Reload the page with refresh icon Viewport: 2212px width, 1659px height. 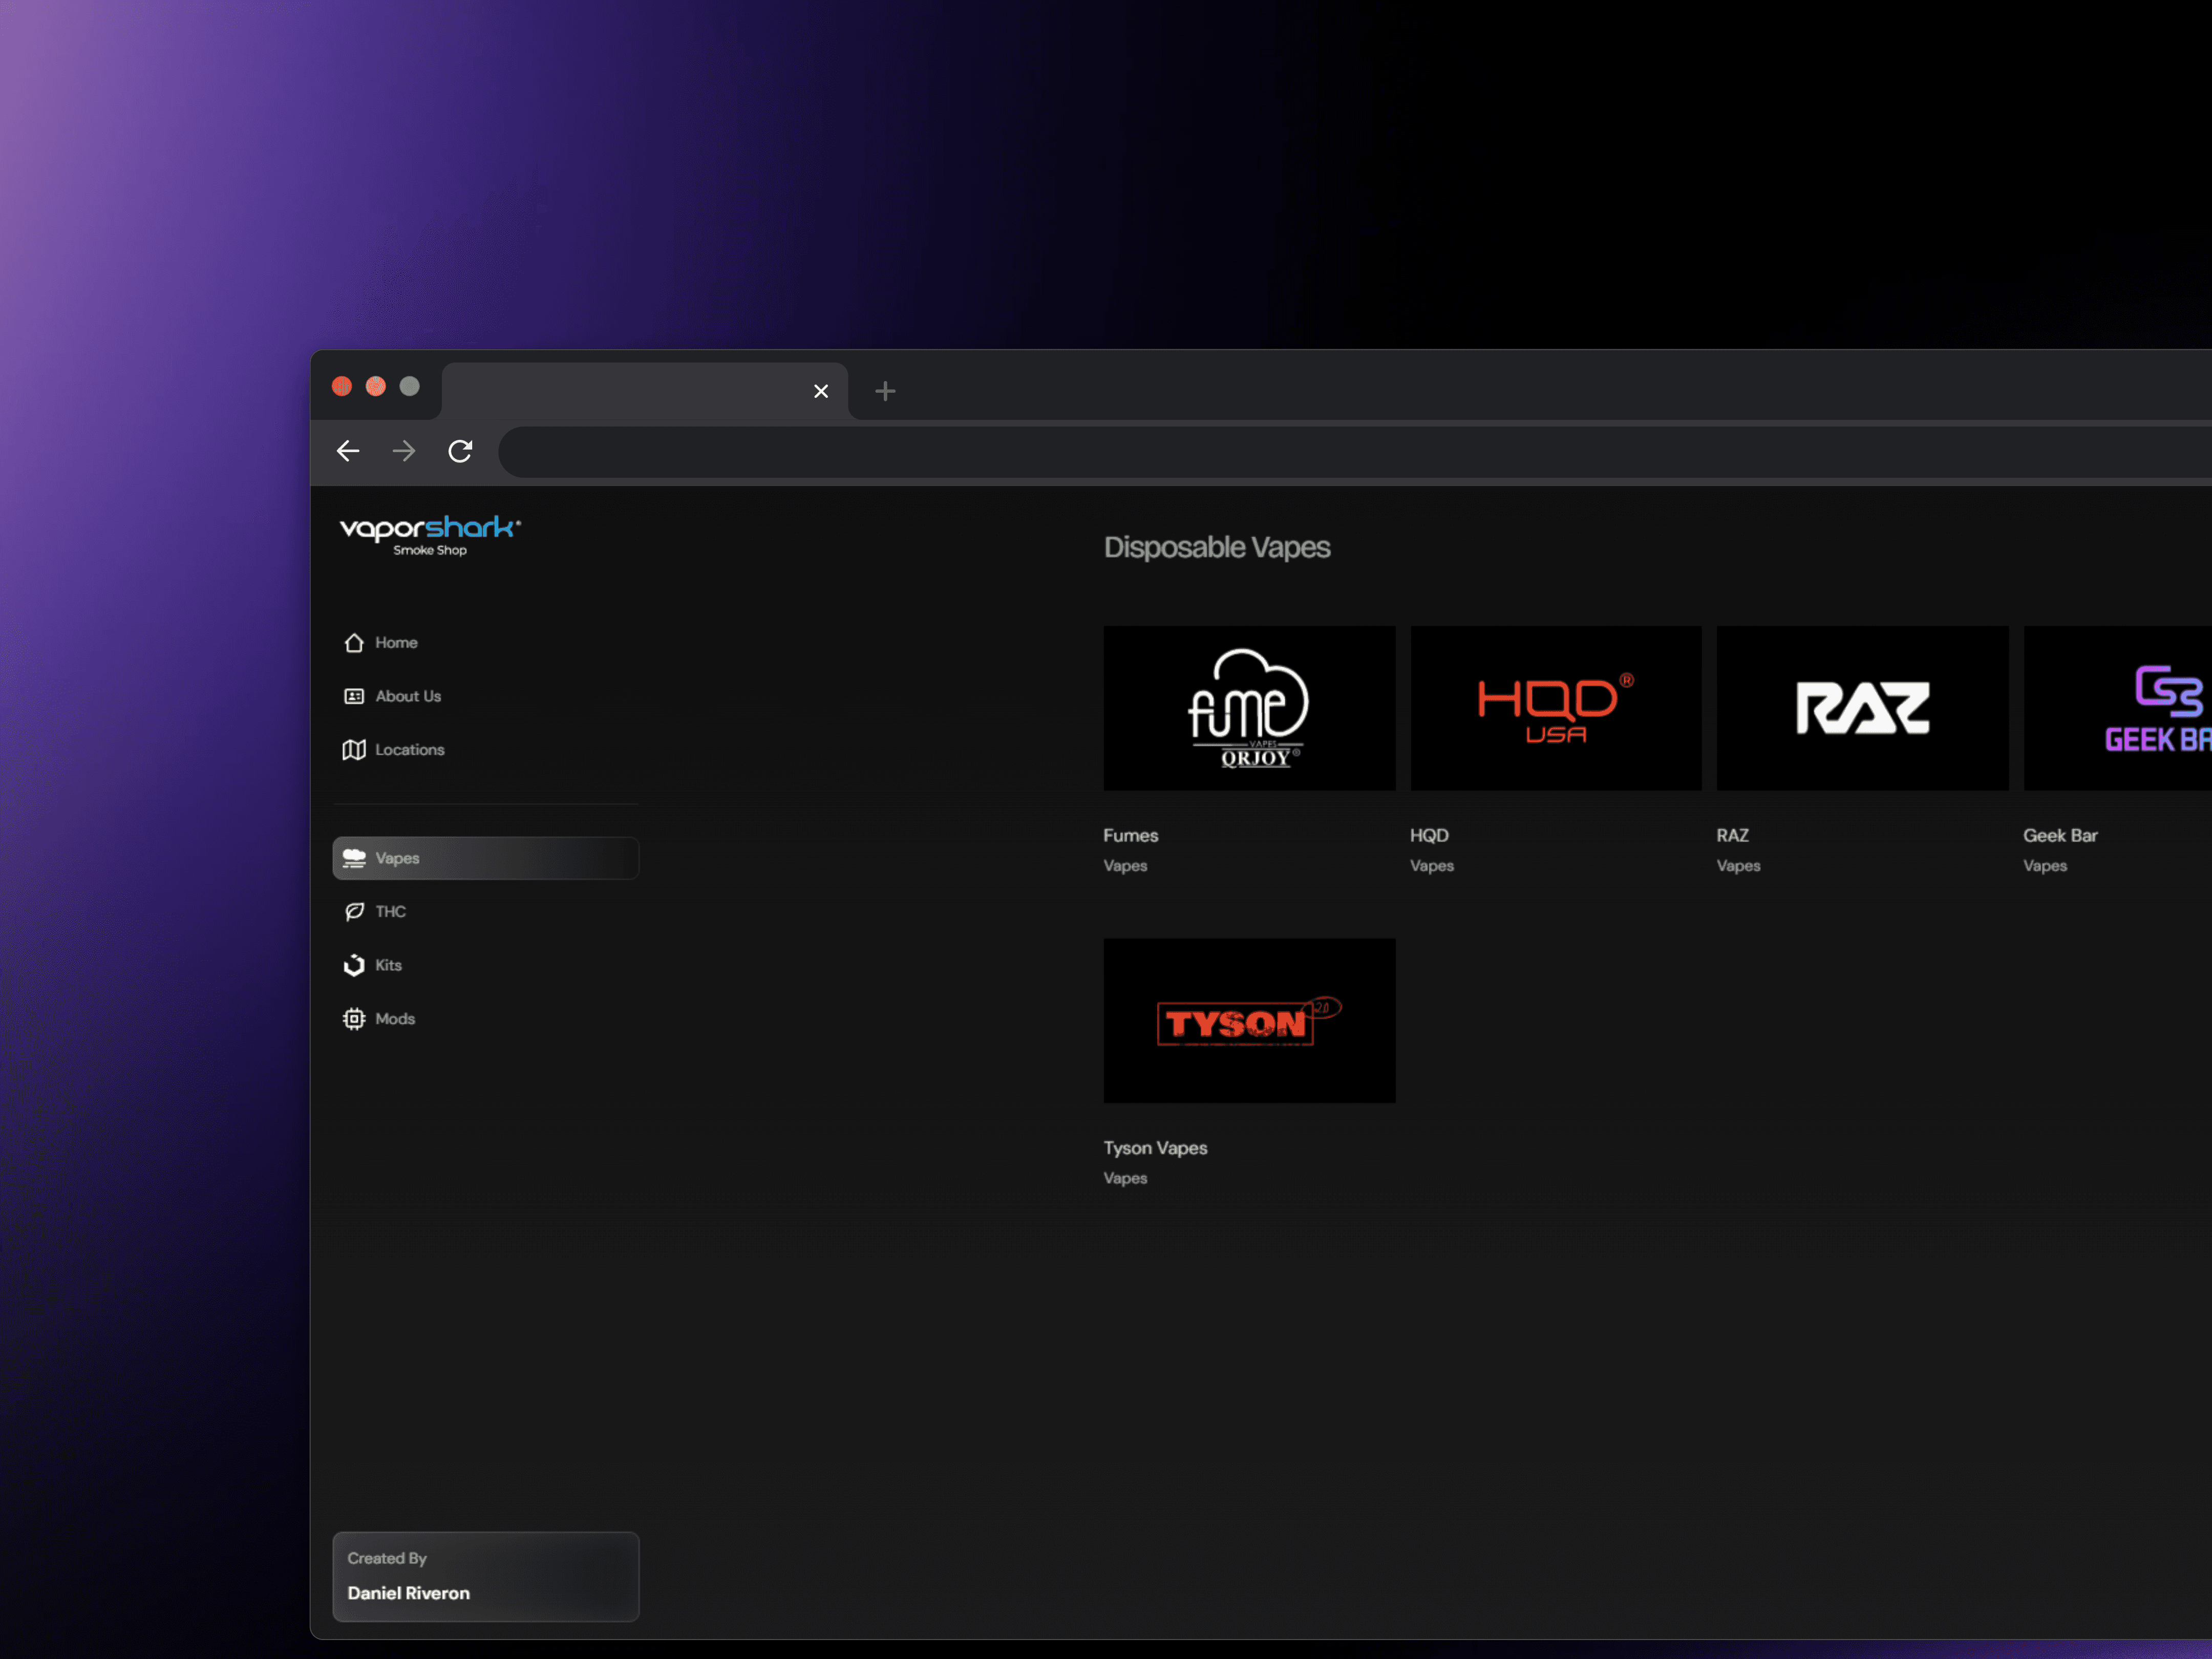pos(460,451)
